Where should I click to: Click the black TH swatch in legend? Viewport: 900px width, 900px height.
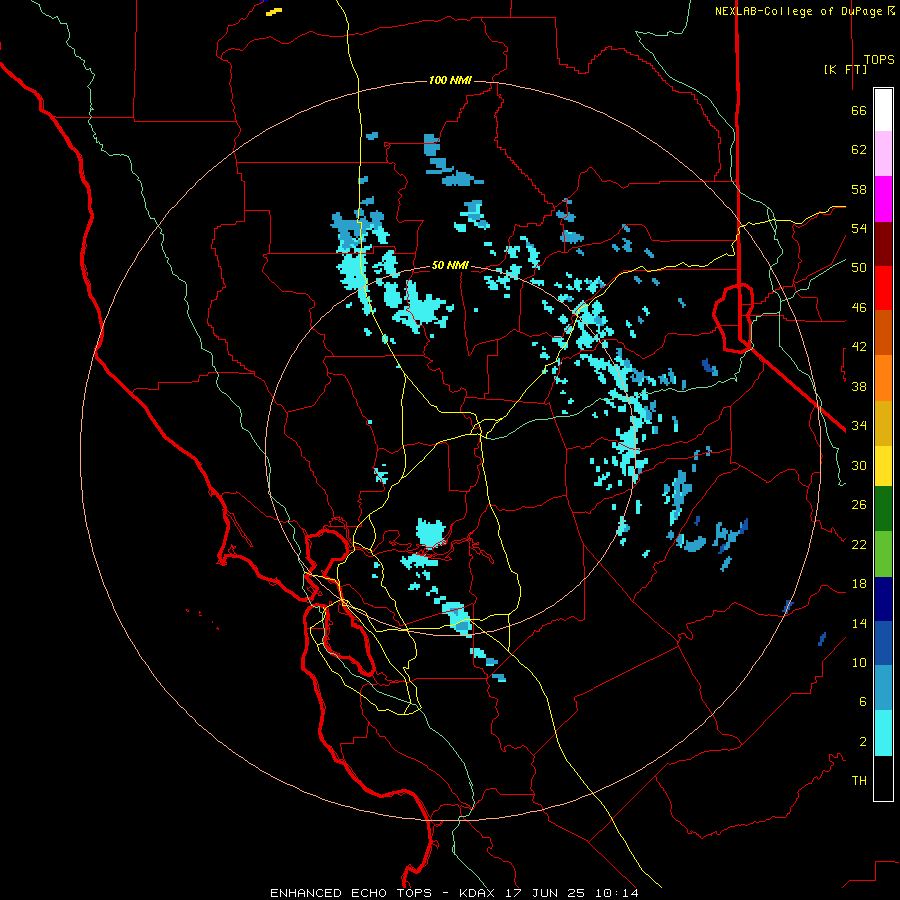(x=883, y=778)
